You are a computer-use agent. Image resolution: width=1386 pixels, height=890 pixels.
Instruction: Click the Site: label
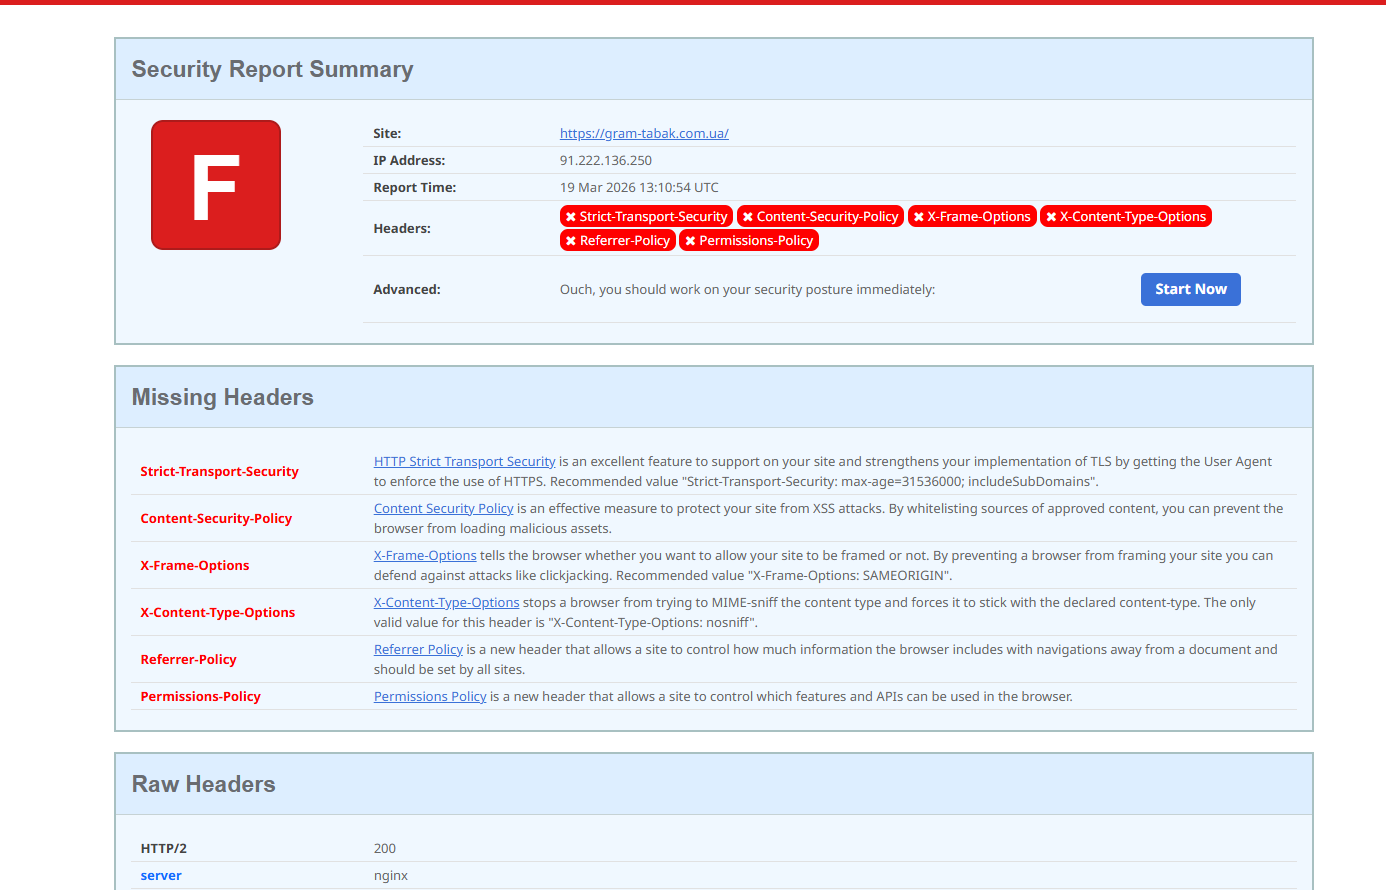[387, 133]
